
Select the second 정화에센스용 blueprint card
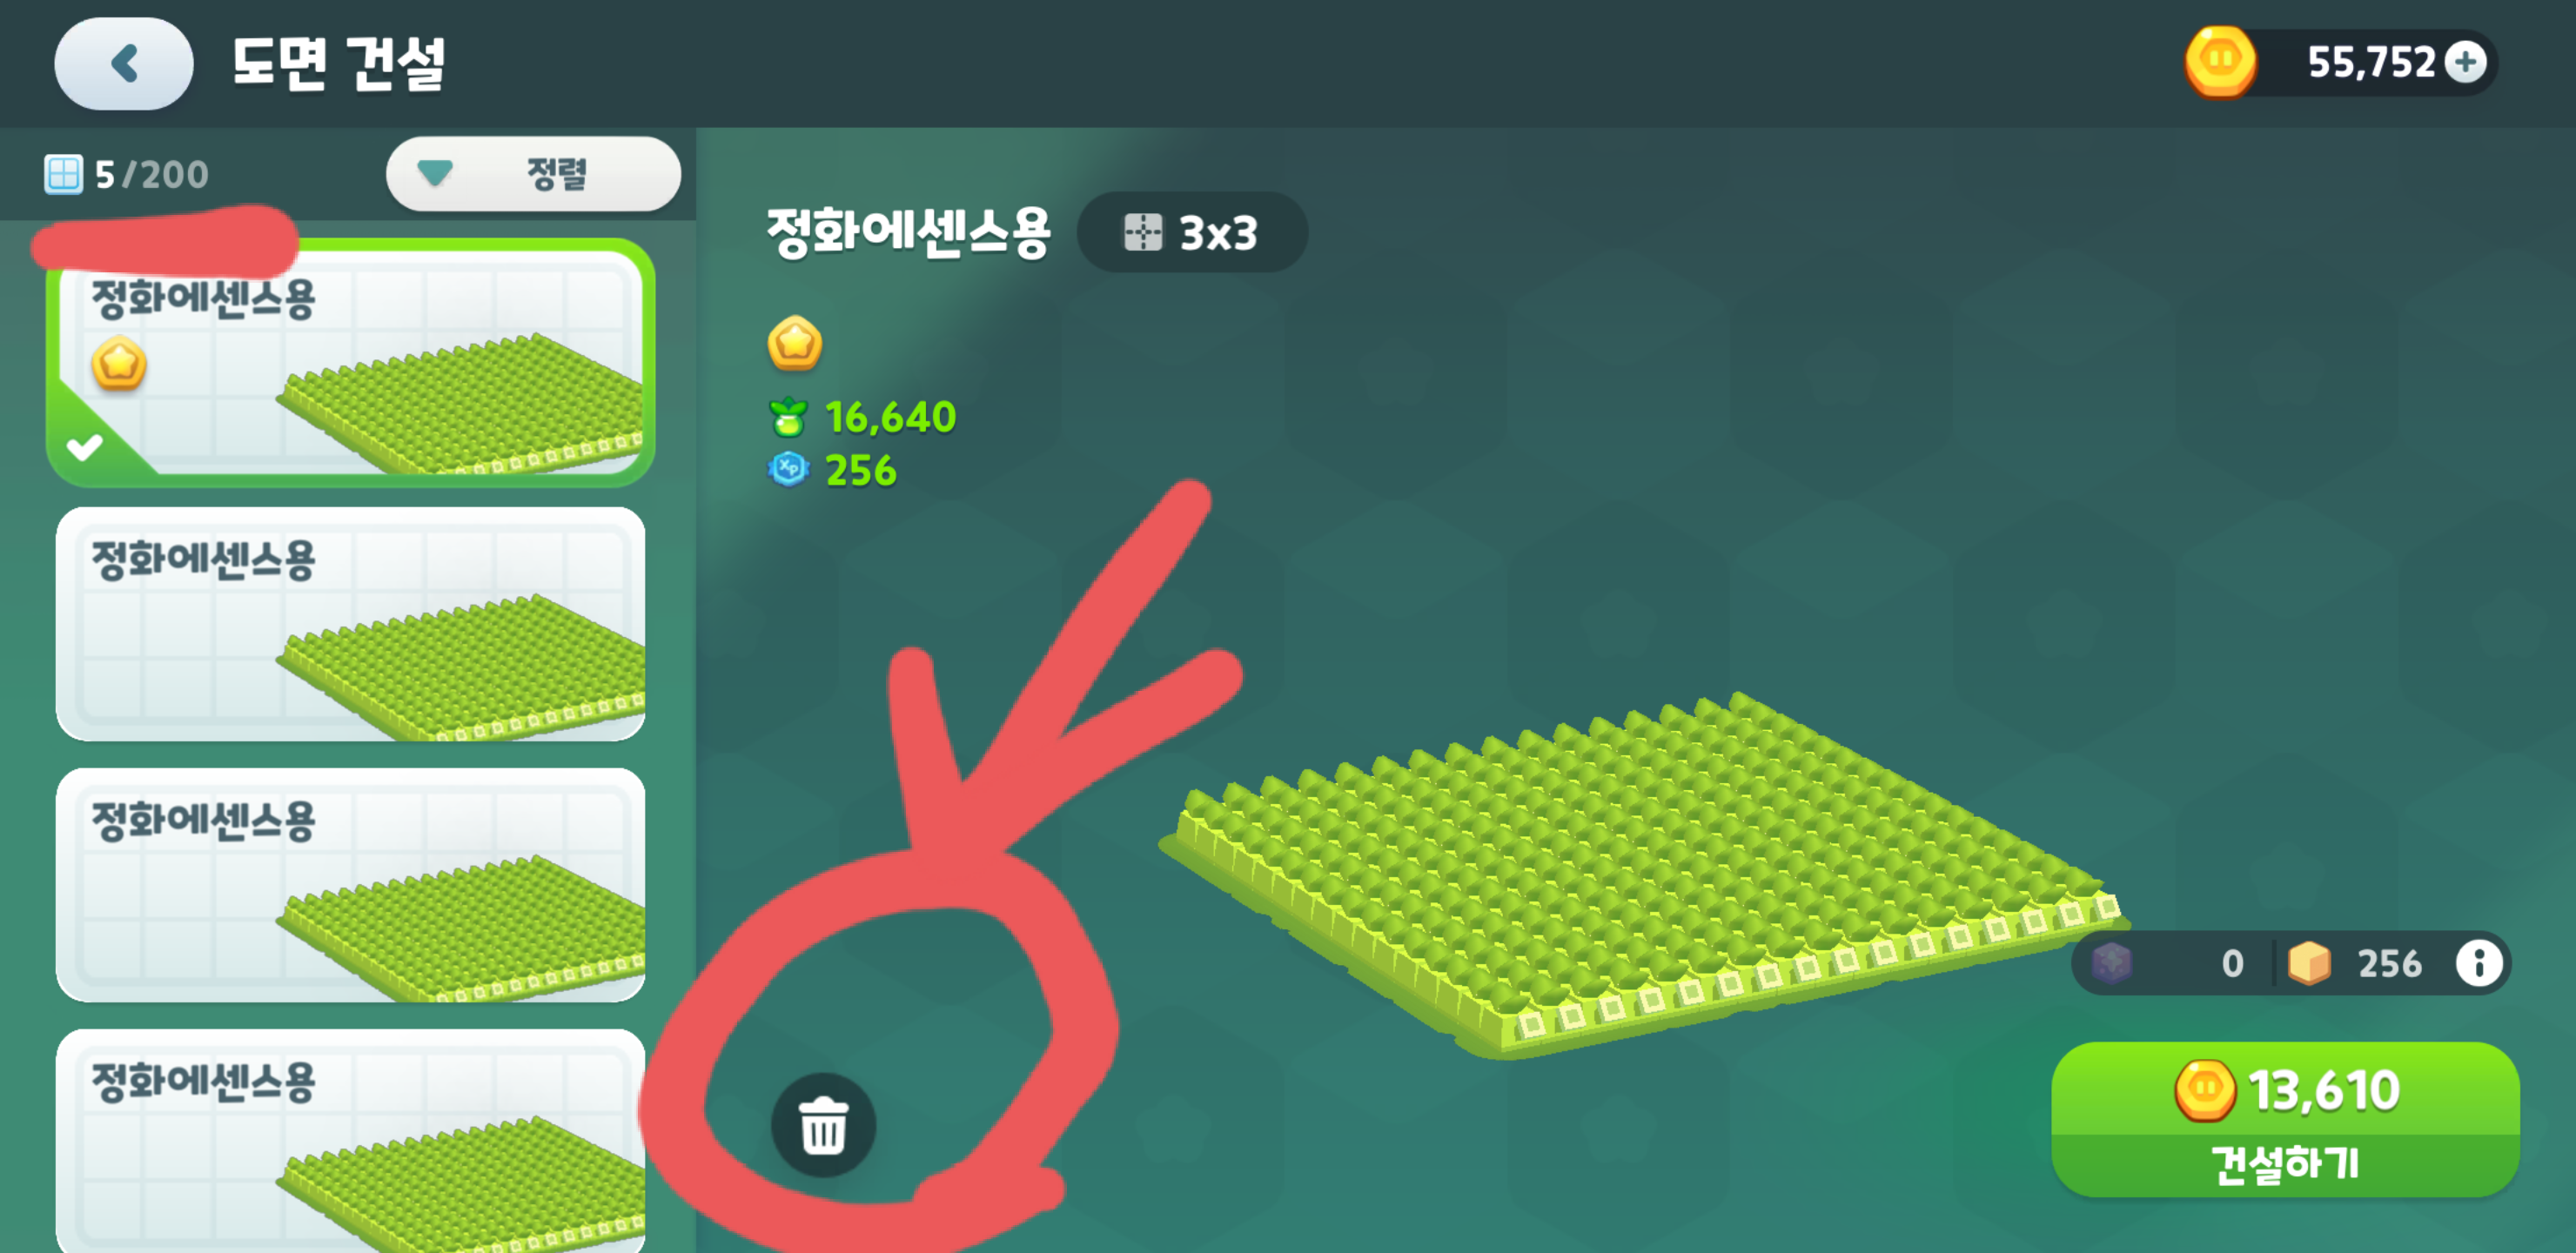click(x=350, y=624)
